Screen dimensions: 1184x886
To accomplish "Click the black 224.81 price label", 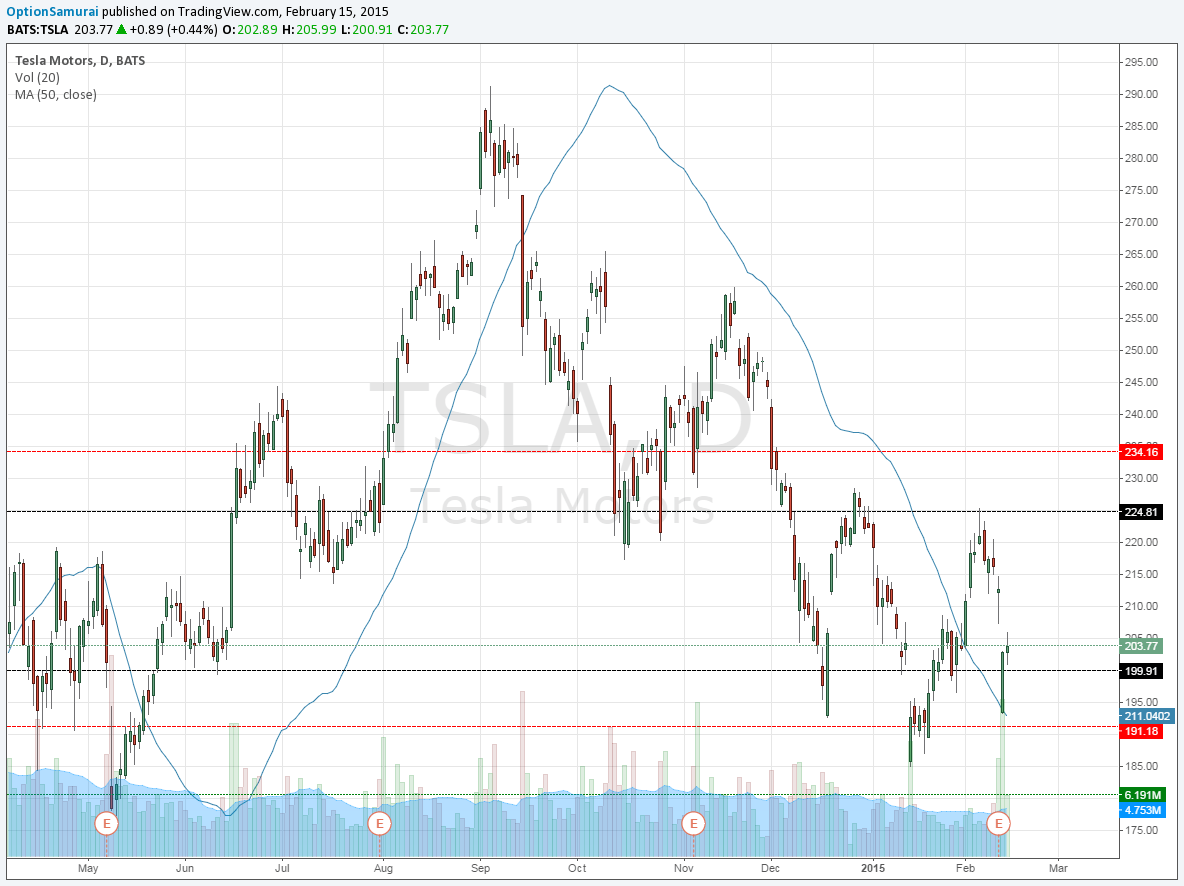I will pos(1141,512).
